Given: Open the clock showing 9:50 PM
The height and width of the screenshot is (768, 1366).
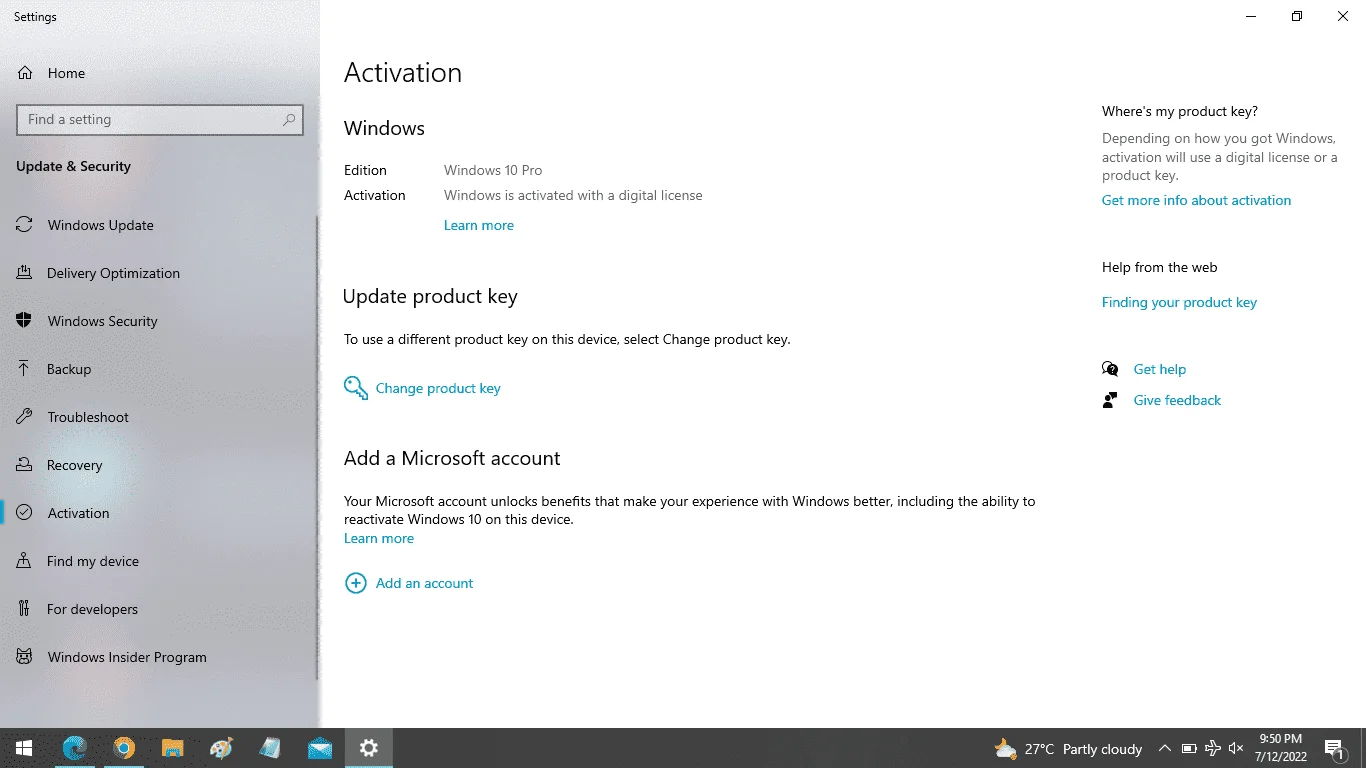Looking at the screenshot, I should (1281, 748).
